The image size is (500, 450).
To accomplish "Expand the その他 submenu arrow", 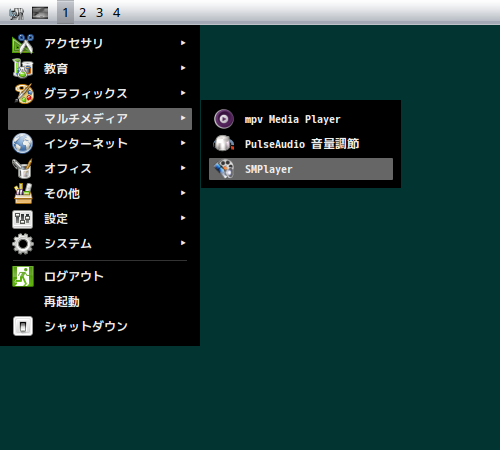I will pyautogui.click(x=183, y=193).
